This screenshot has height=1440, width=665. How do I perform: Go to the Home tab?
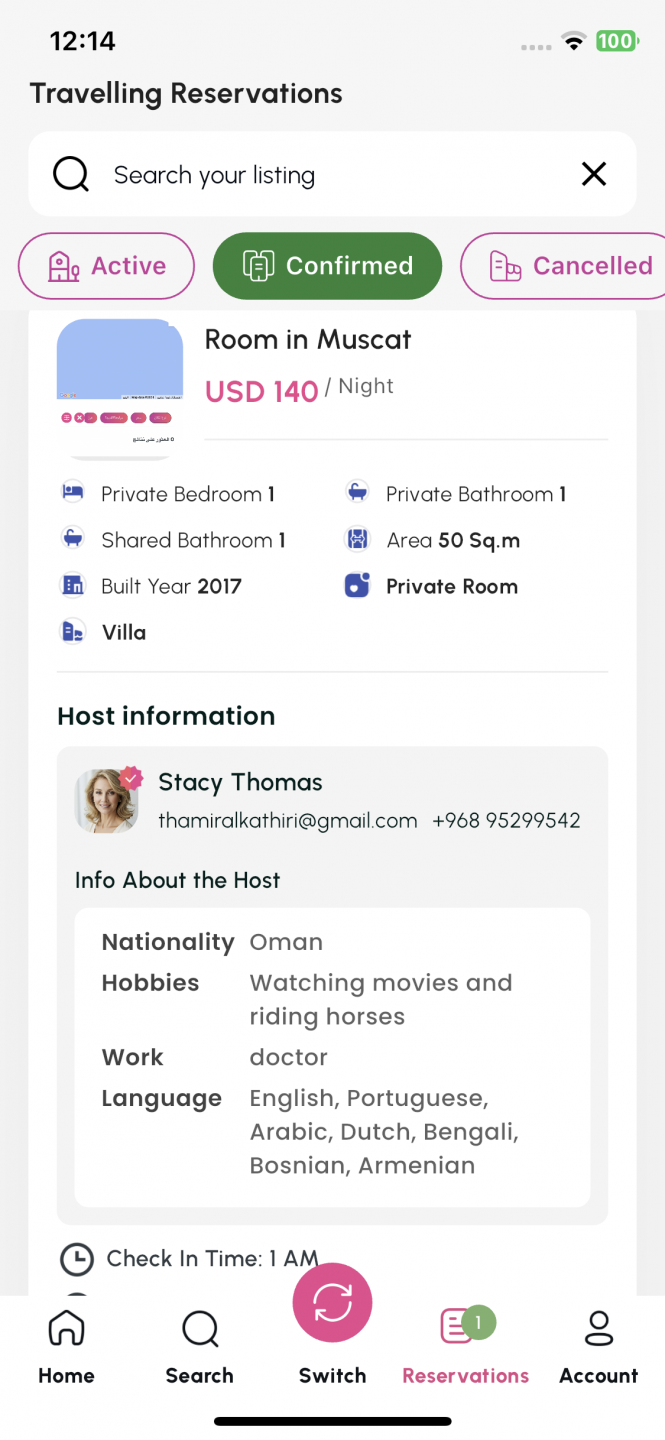tap(66, 1348)
